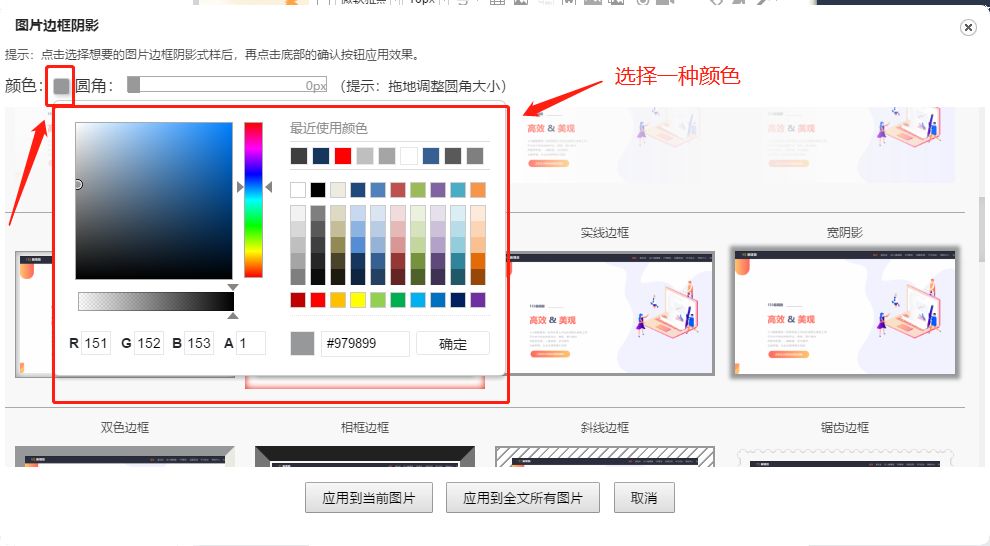Choose the 宽阴影 thumbnail style

point(845,312)
